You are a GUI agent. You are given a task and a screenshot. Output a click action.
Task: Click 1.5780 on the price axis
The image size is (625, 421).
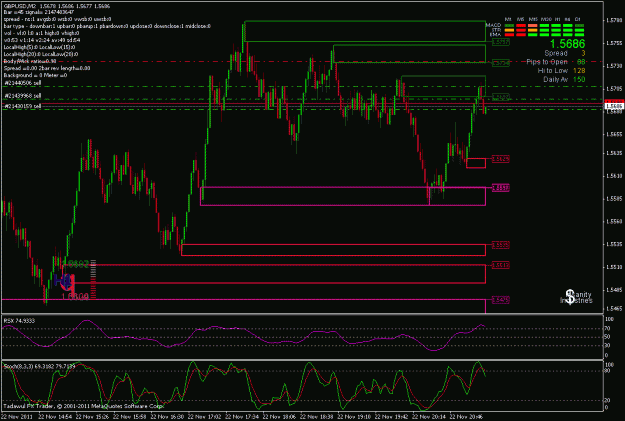(x=614, y=20)
